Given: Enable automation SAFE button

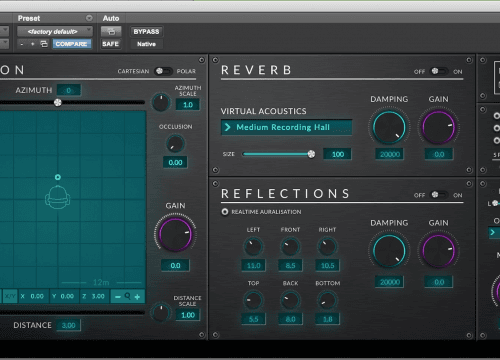Looking at the screenshot, I should pyautogui.click(x=111, y=44).
